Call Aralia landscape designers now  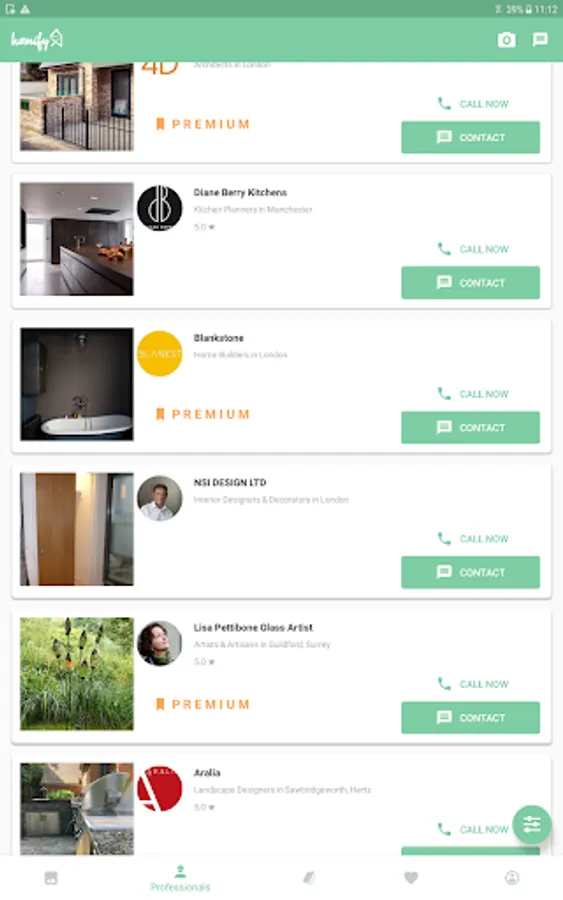[x=473, y=829]
